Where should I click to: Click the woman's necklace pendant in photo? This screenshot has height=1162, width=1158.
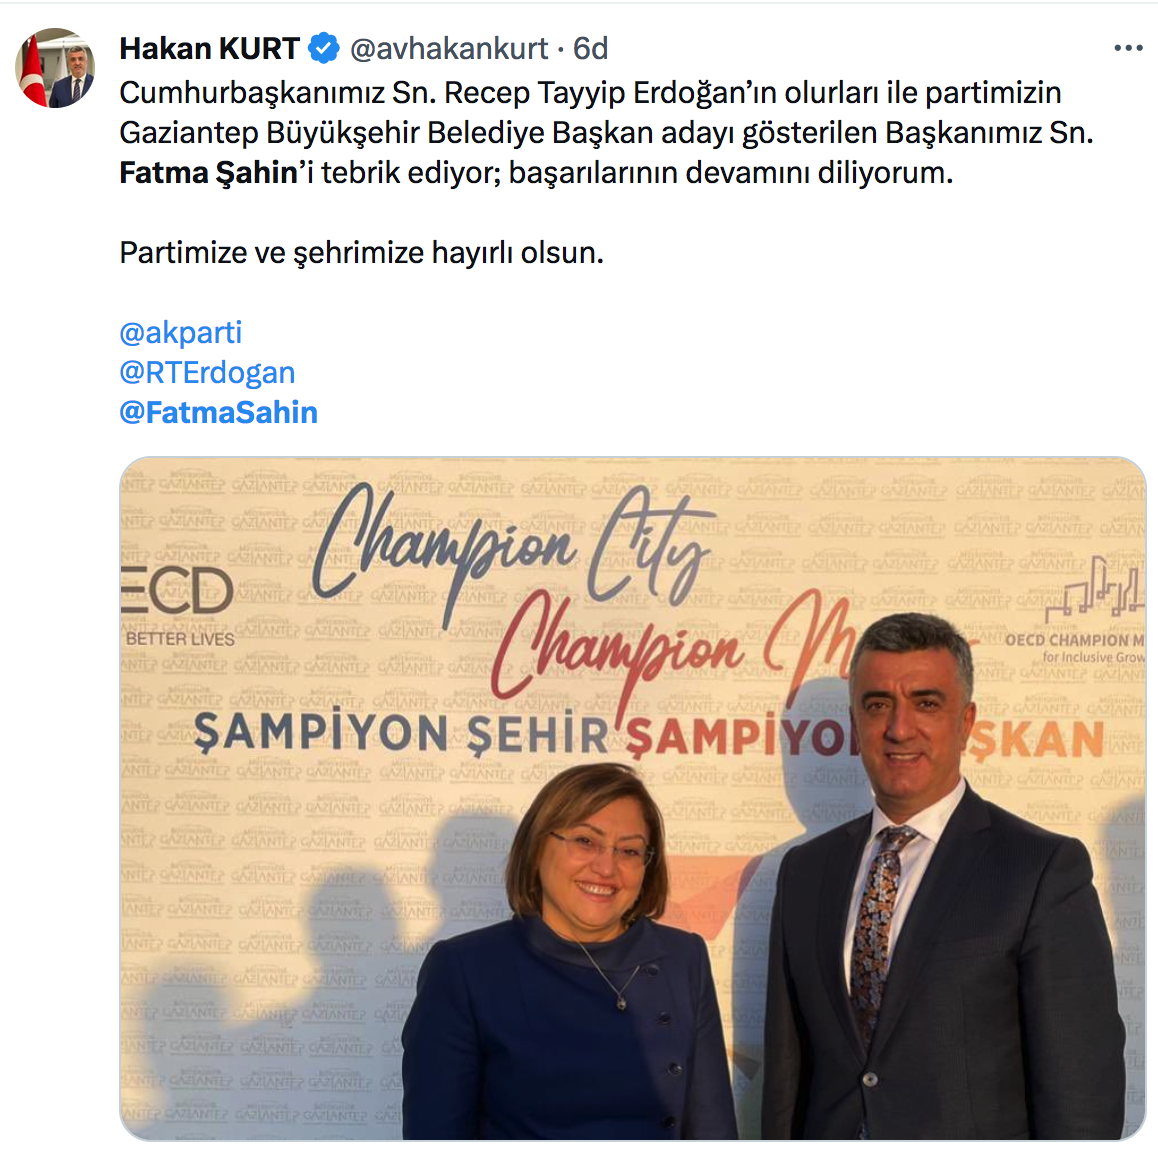coord(622,1003)
